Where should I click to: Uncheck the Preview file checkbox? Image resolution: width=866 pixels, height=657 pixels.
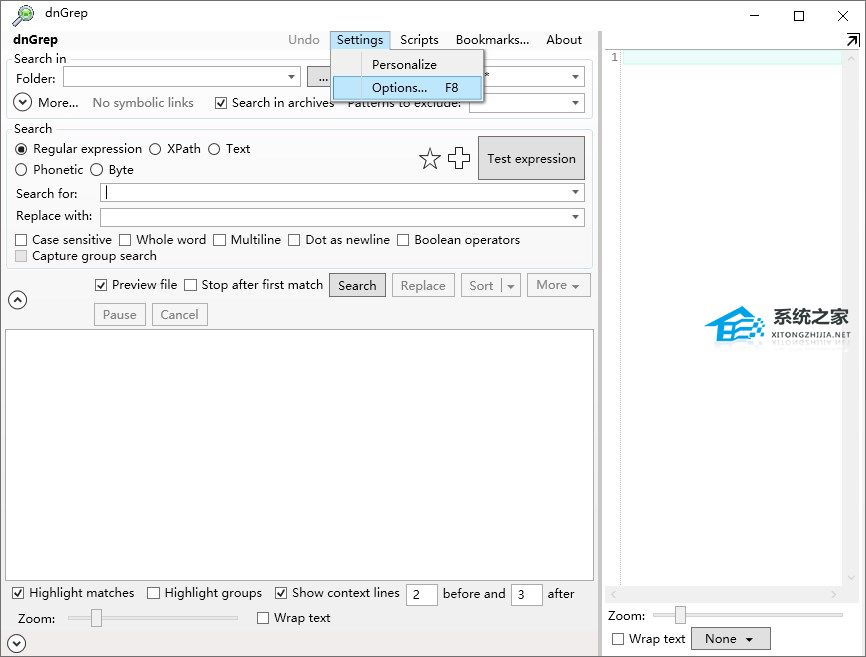(101, 285)
